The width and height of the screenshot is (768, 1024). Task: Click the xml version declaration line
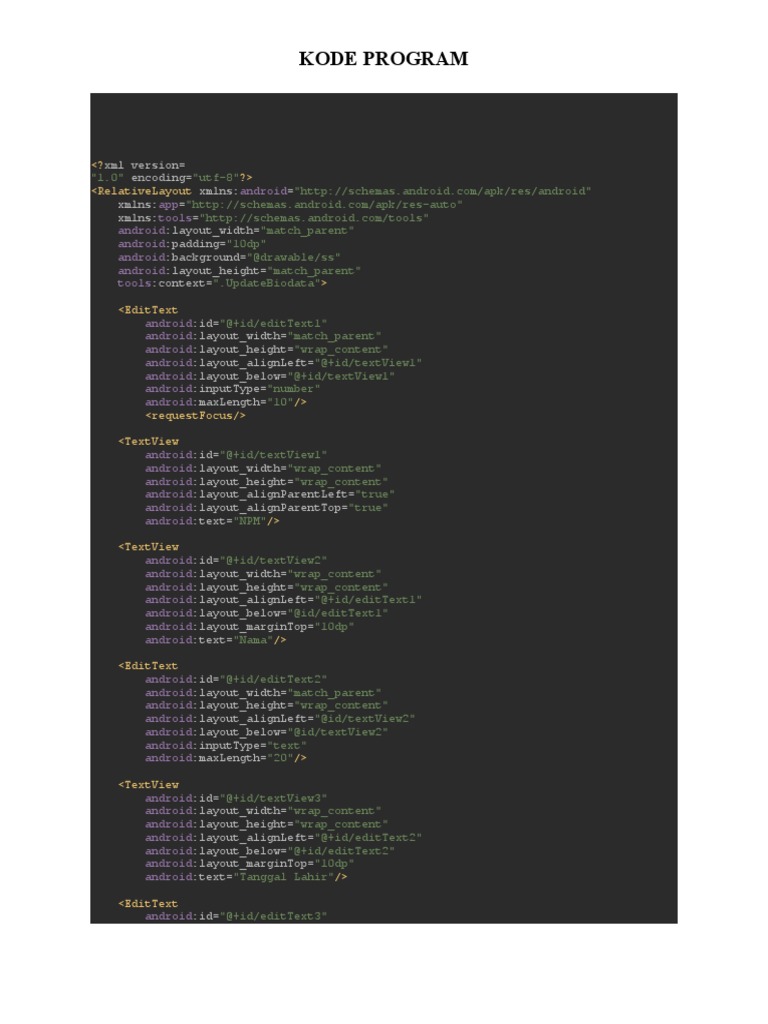pos(138,164)
